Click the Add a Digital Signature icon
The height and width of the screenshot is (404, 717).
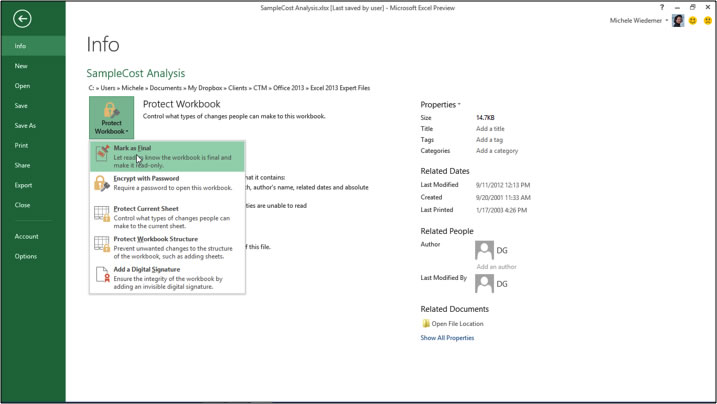(x=102, y=275)
